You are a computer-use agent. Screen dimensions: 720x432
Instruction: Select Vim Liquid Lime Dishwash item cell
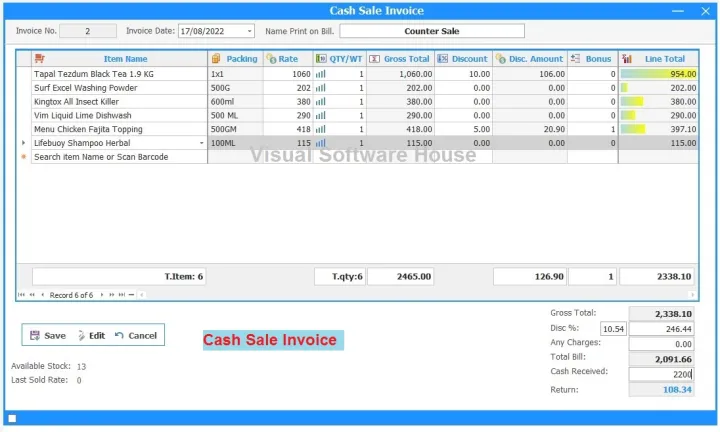click(119, 115)
